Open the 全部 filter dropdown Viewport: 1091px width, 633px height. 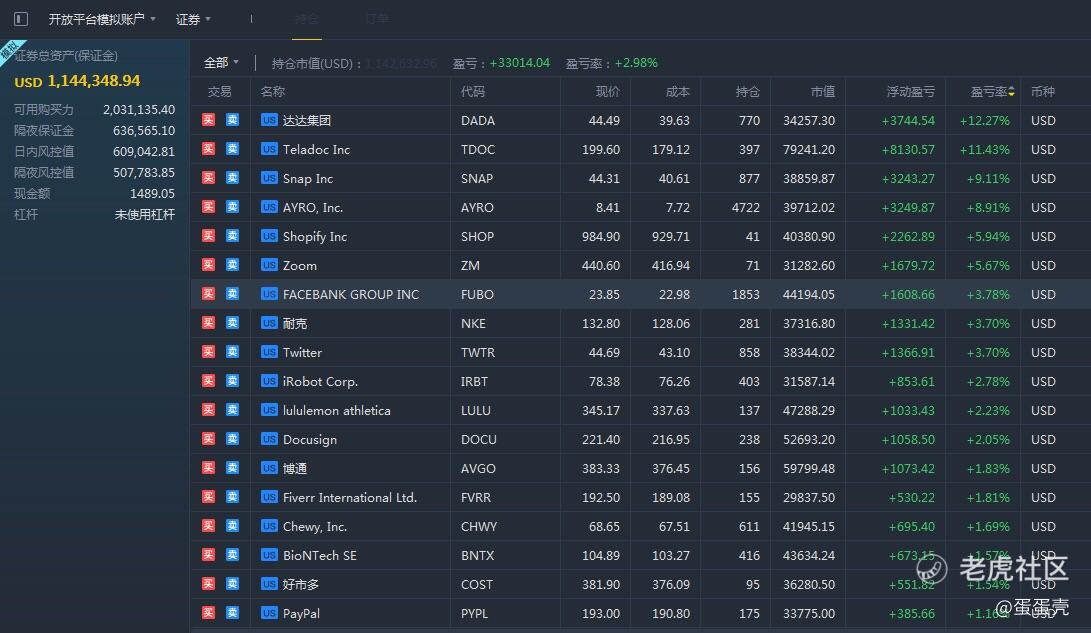click(x=221, y=63)
